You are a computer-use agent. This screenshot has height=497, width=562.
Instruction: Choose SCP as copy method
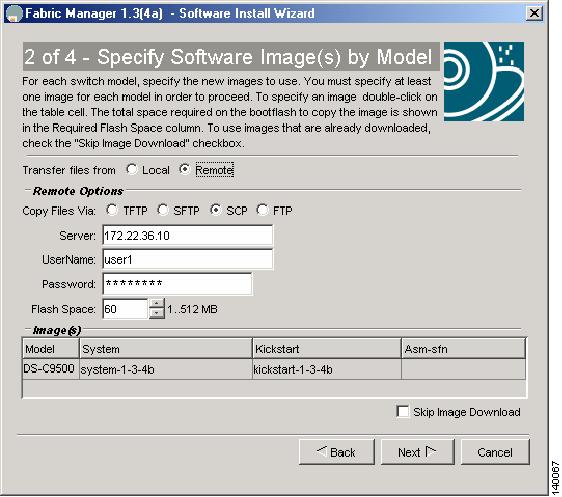click(x=215, y=210)
